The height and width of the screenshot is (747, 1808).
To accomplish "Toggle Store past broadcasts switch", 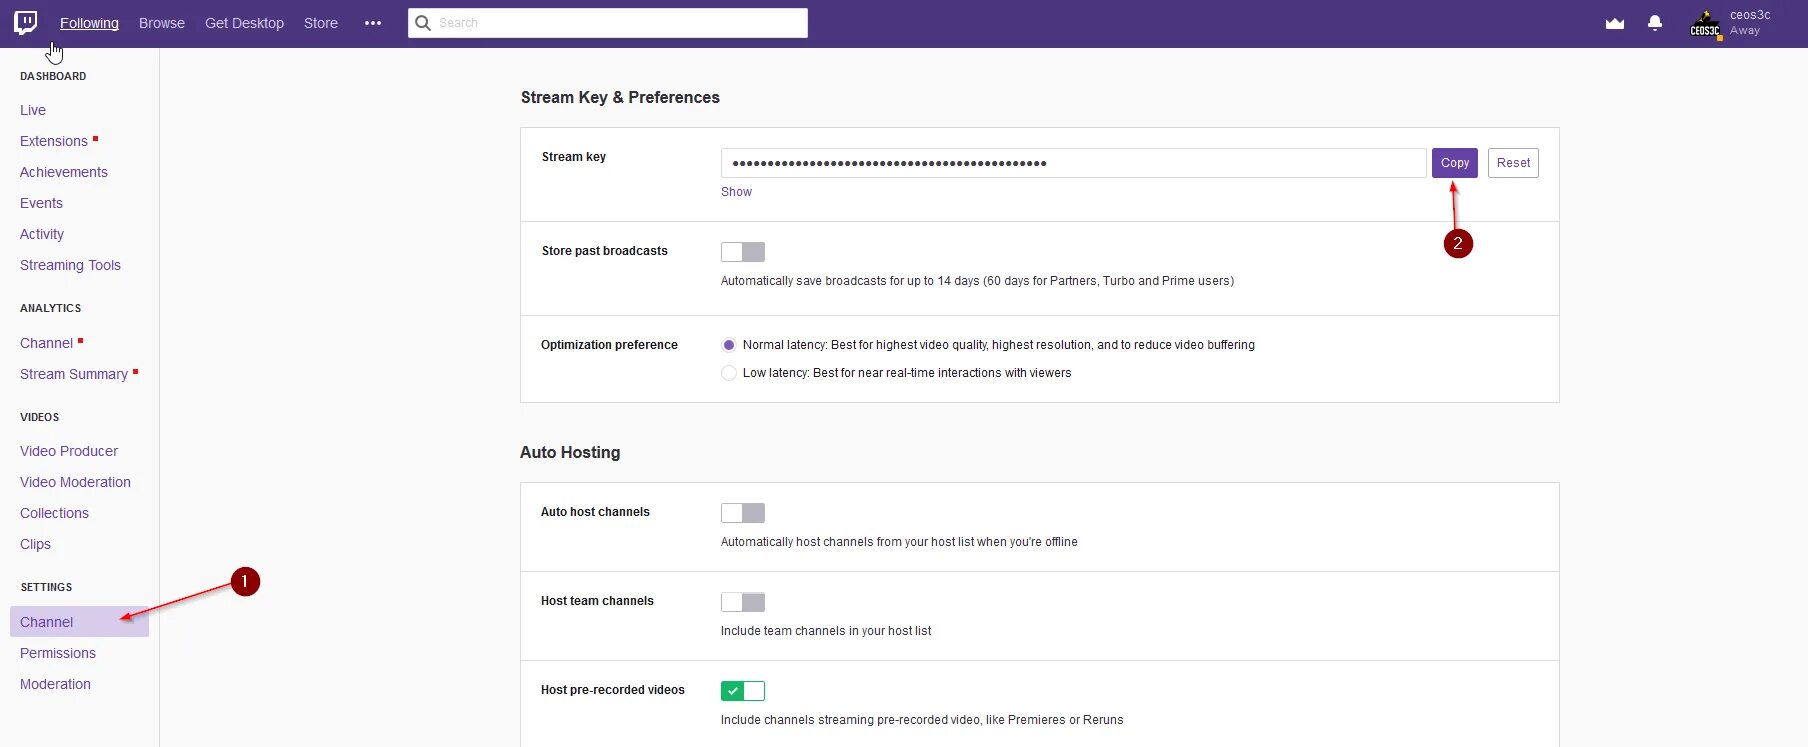I will [743, 252].
